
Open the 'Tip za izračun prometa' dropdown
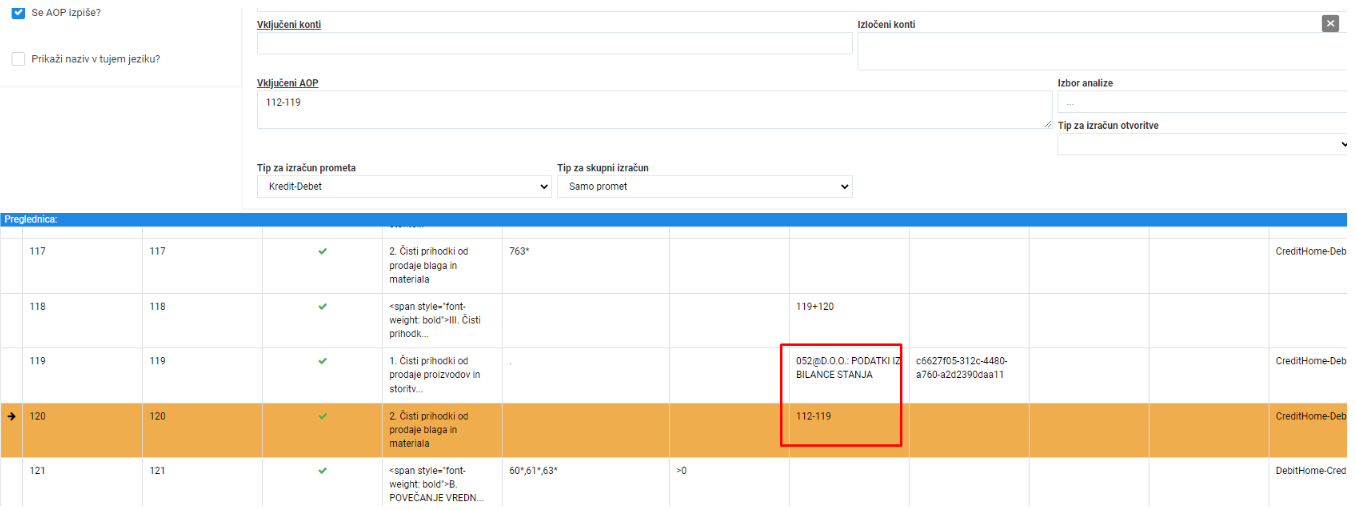(x=404, y=186)
